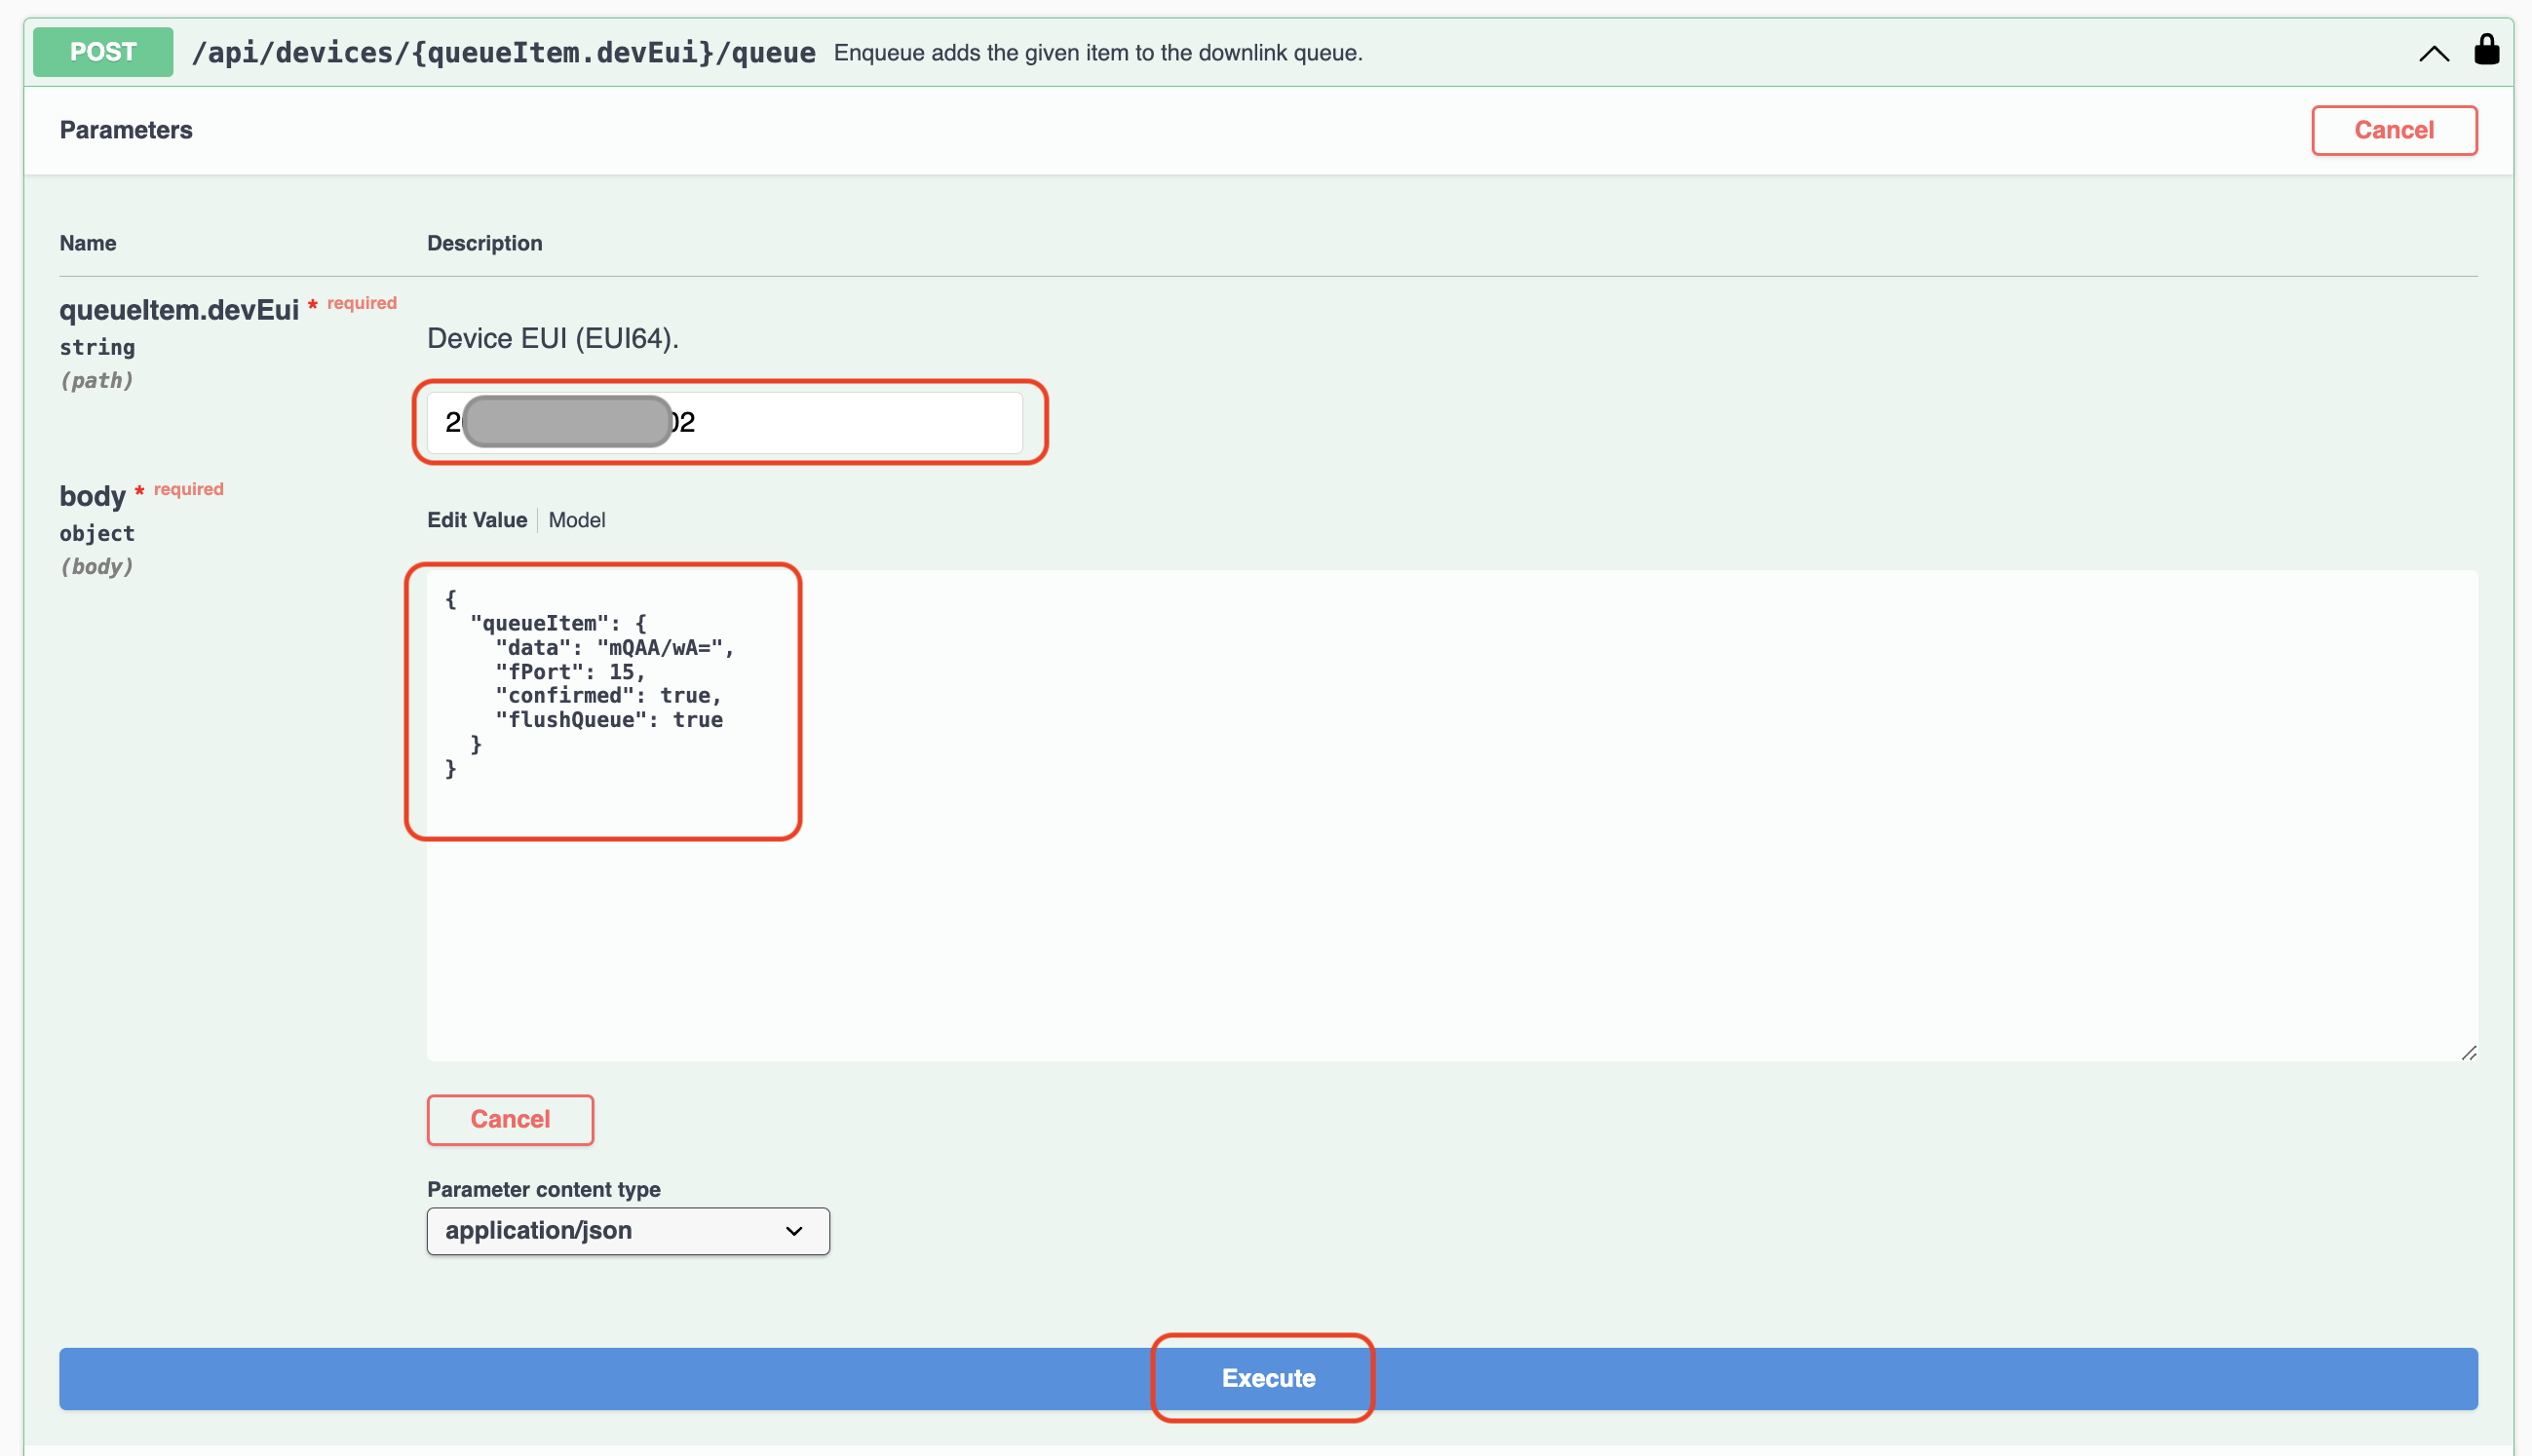Click the Name column header
This screenshot has height=1456, width=2532.
pyautogui.click(x=88, y=243)
